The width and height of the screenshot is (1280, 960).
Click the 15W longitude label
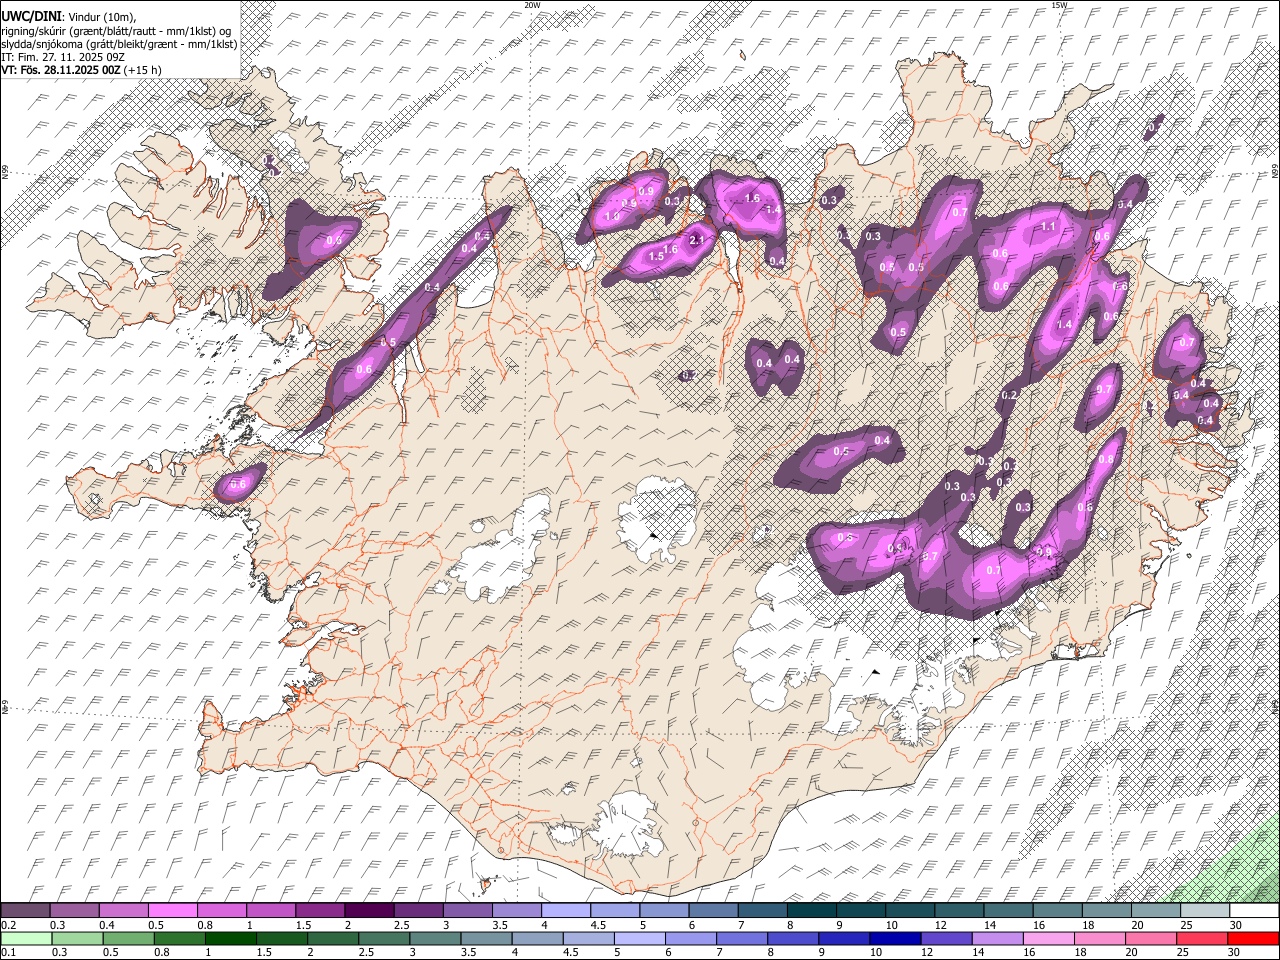pyautogui.click(x=1059, y=5)
